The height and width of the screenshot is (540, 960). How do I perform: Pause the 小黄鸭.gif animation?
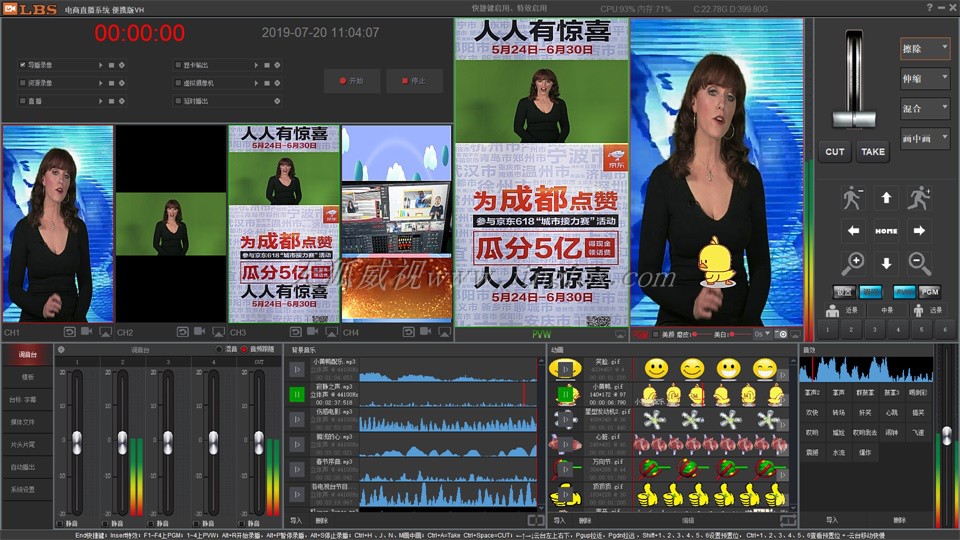tap(565, 394)
